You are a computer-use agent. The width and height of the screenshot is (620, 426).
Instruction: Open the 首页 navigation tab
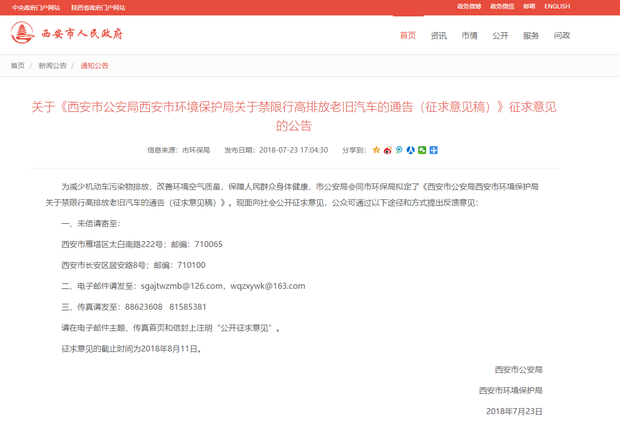(407, 36)
